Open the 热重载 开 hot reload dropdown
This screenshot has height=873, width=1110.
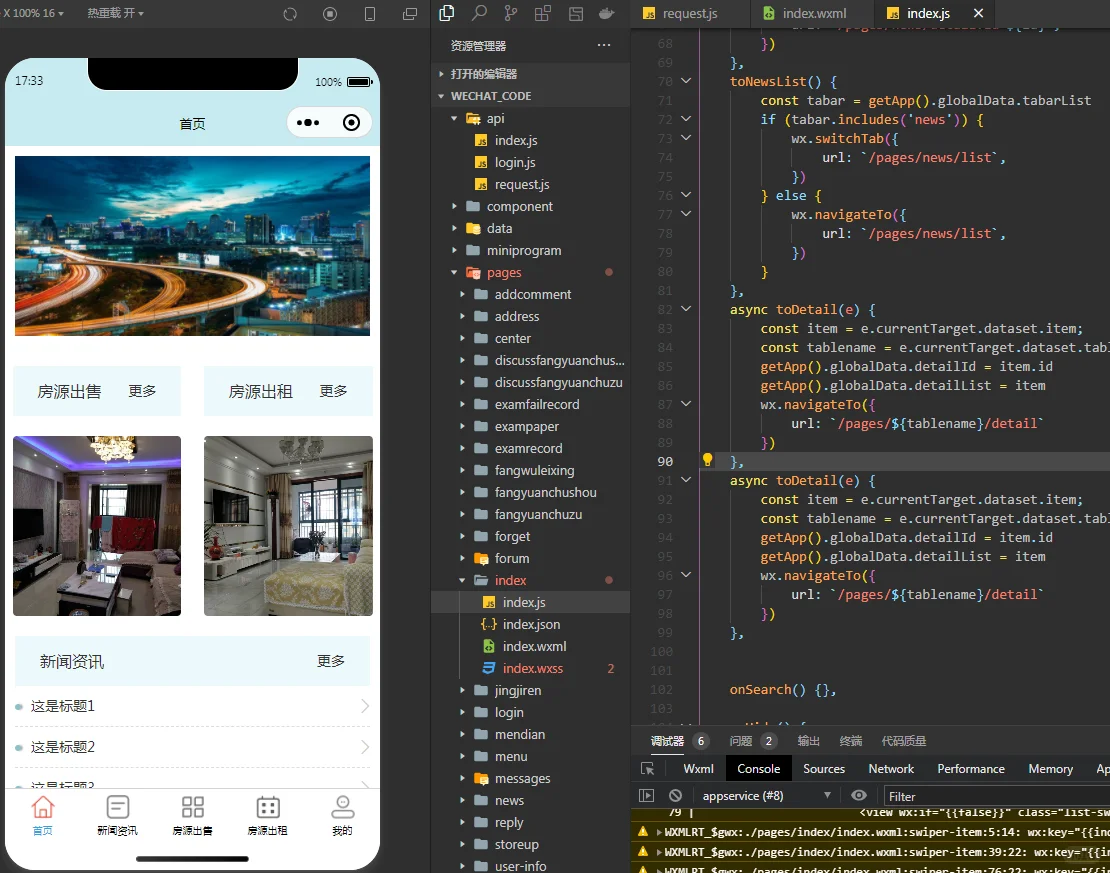tap(115, 13)
